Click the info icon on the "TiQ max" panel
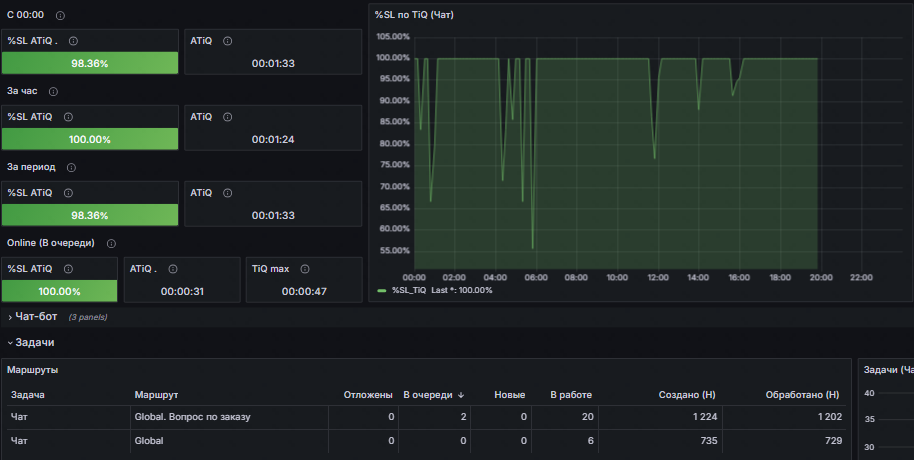Viewport: 914px width, 460px height. [304, 268]
